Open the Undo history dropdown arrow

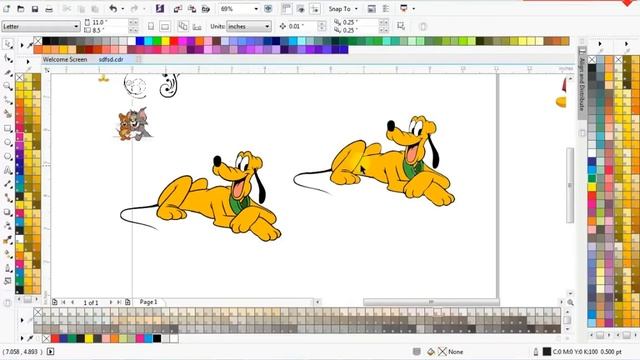pyautogui.click(x=122, y=9)
